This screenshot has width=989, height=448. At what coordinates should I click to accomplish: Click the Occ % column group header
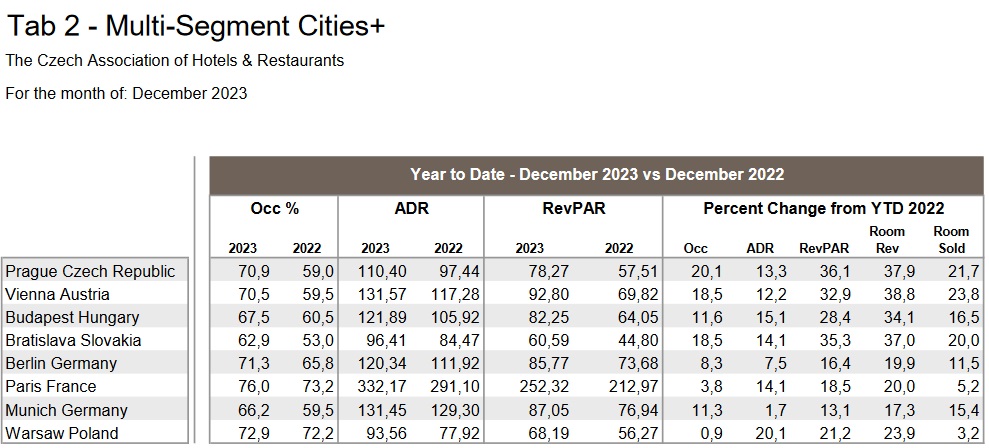tap(274, 209)
